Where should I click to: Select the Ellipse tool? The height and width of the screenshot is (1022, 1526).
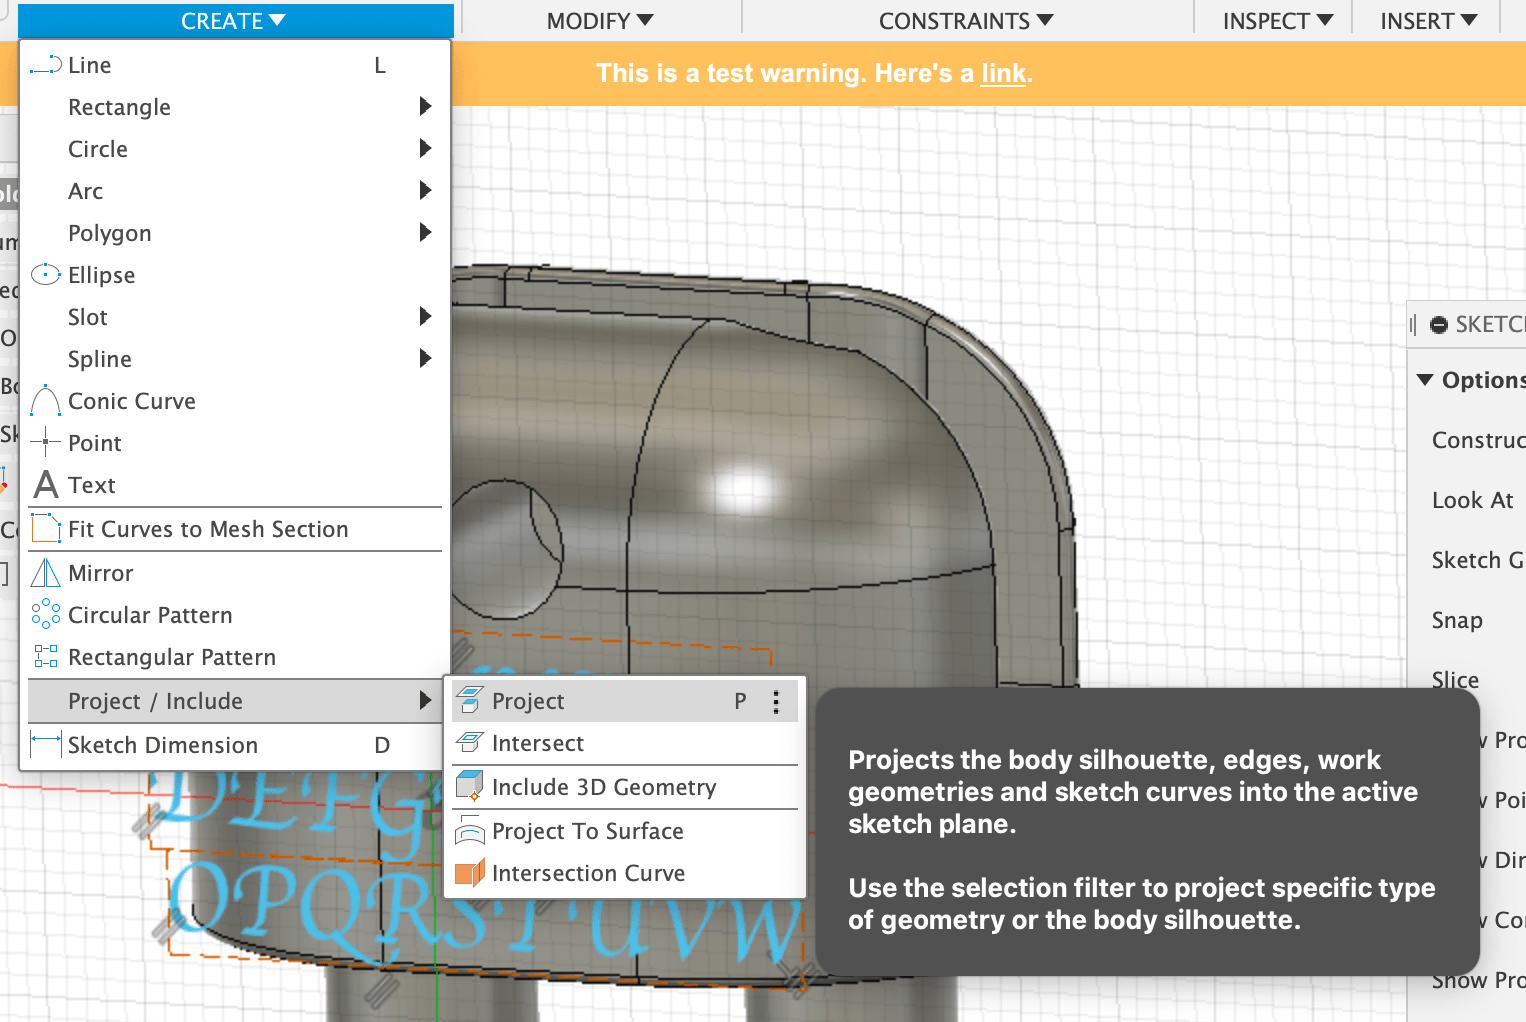tap(102, 274)
